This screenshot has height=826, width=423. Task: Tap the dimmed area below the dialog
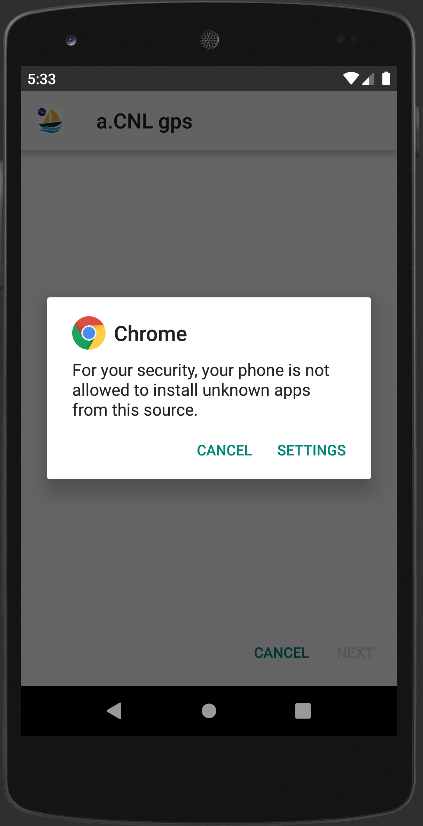[x=209, y=558]
